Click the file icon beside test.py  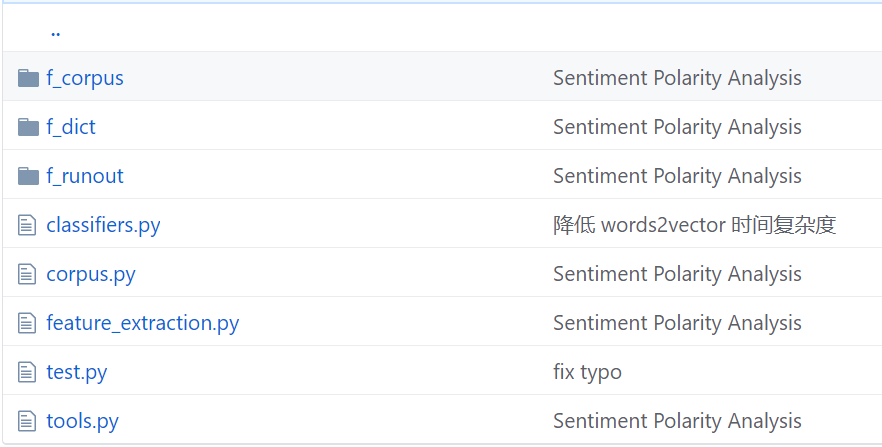point(27,372)
